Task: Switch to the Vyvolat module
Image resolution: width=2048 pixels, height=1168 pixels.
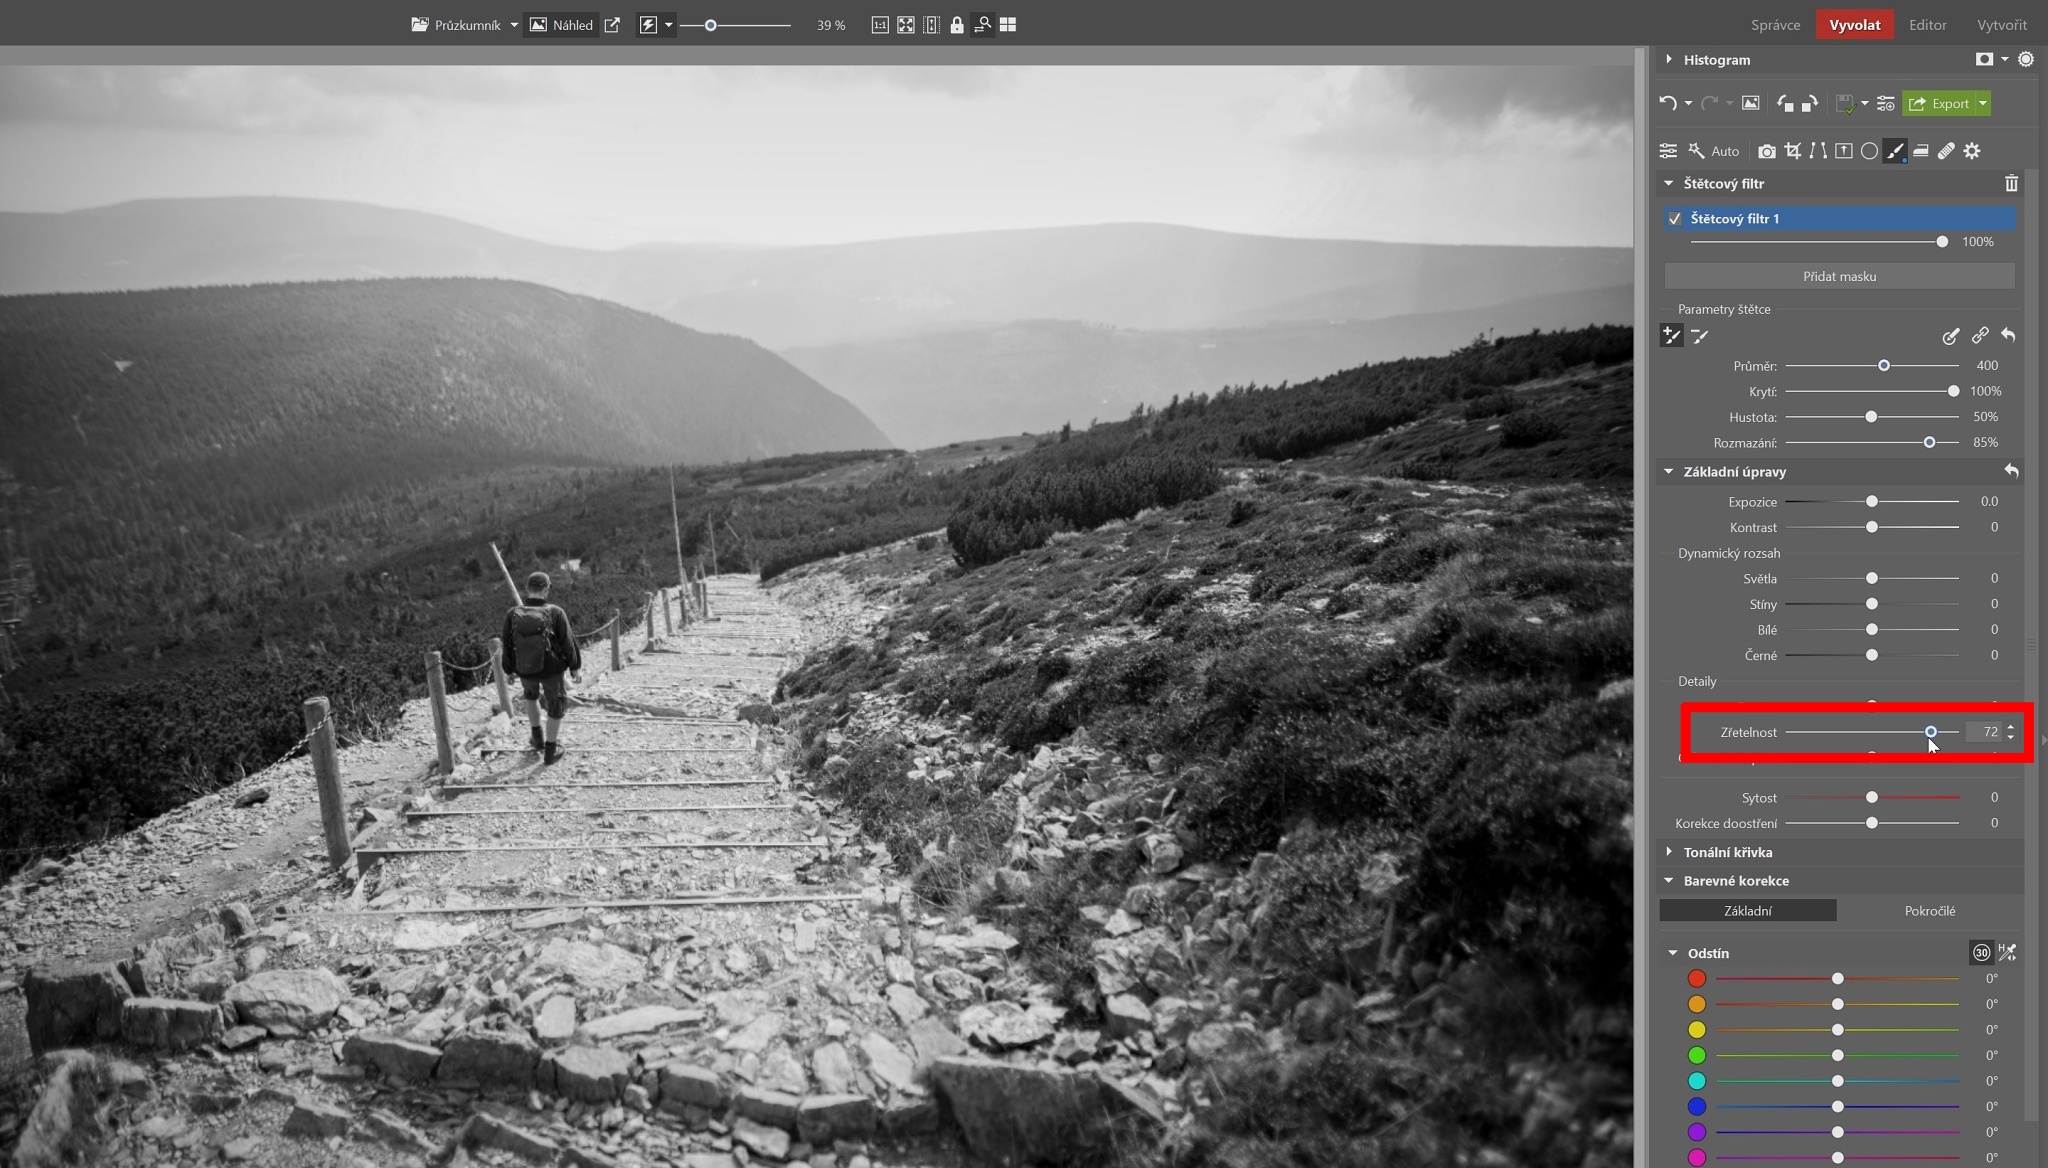Action: point(1855,25)
